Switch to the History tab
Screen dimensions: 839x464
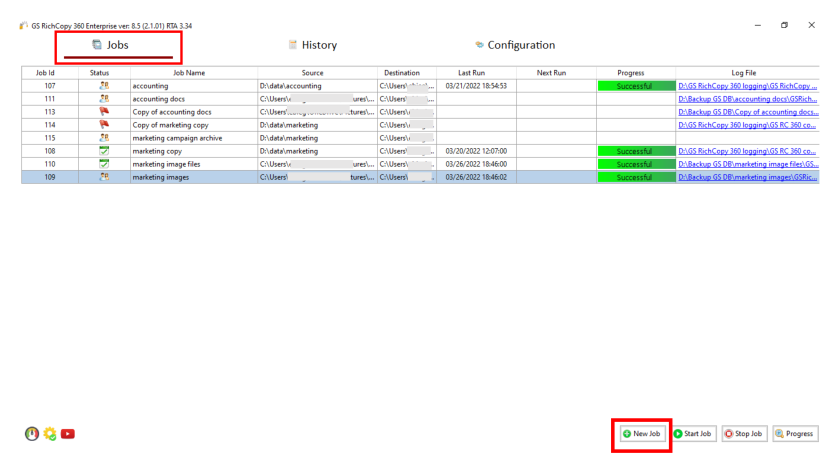(x=313, y=45)
